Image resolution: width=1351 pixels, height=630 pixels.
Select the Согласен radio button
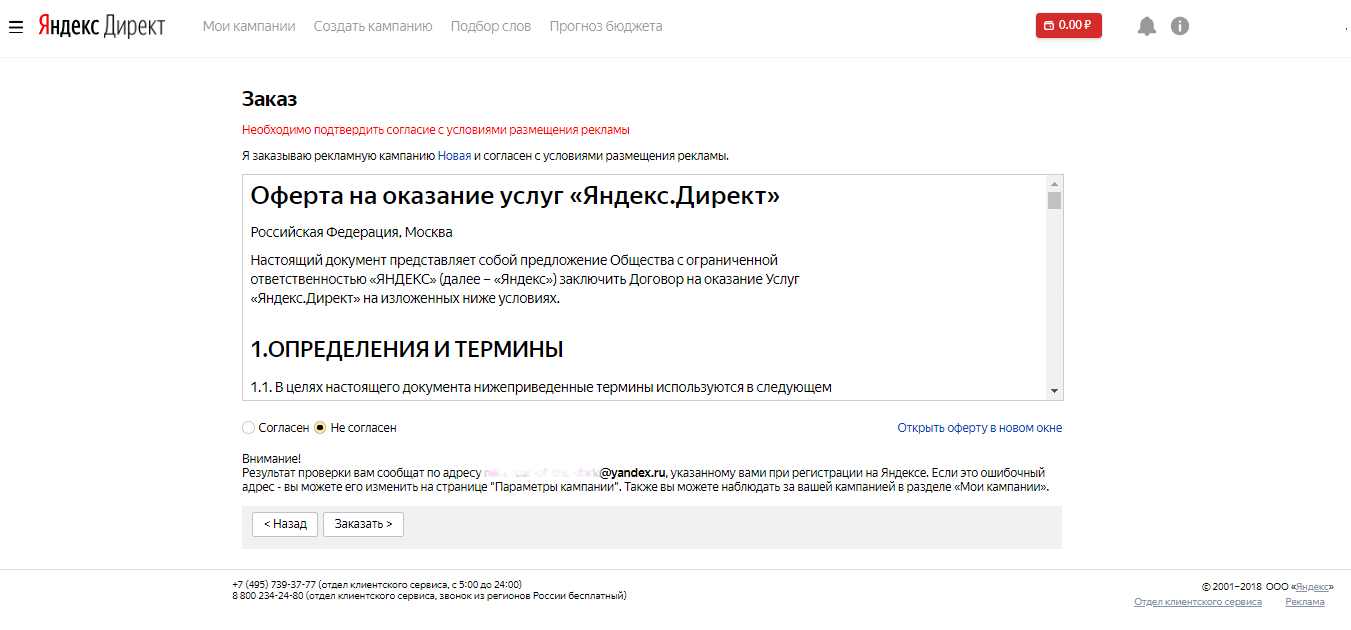(x=249, y=428)
